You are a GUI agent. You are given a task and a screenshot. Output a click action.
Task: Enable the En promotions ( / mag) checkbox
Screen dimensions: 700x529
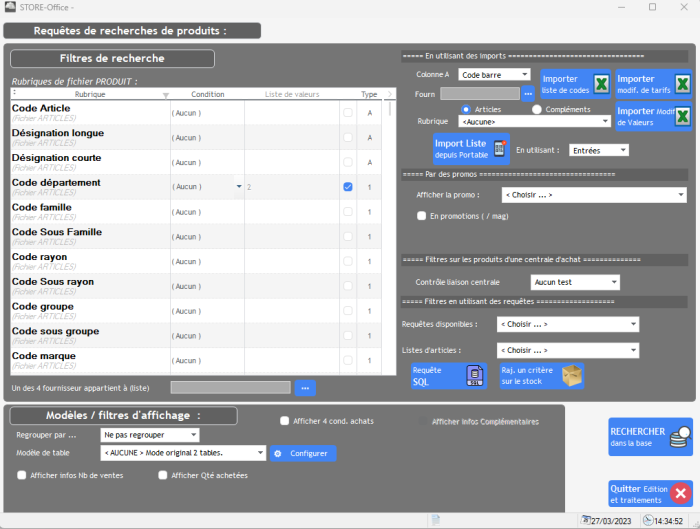[421, 215]
